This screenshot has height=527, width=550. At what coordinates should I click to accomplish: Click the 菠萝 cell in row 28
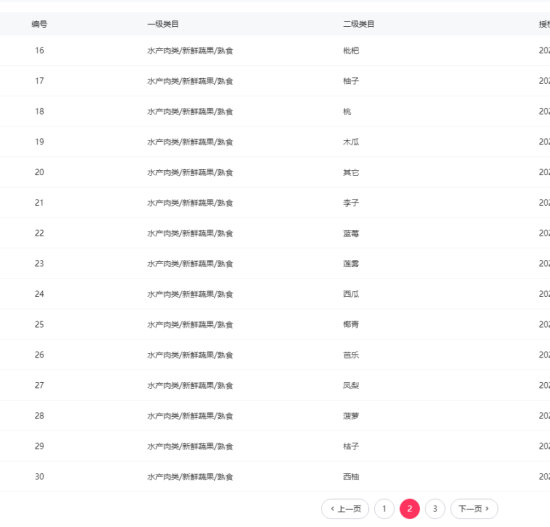pos(351,416)
